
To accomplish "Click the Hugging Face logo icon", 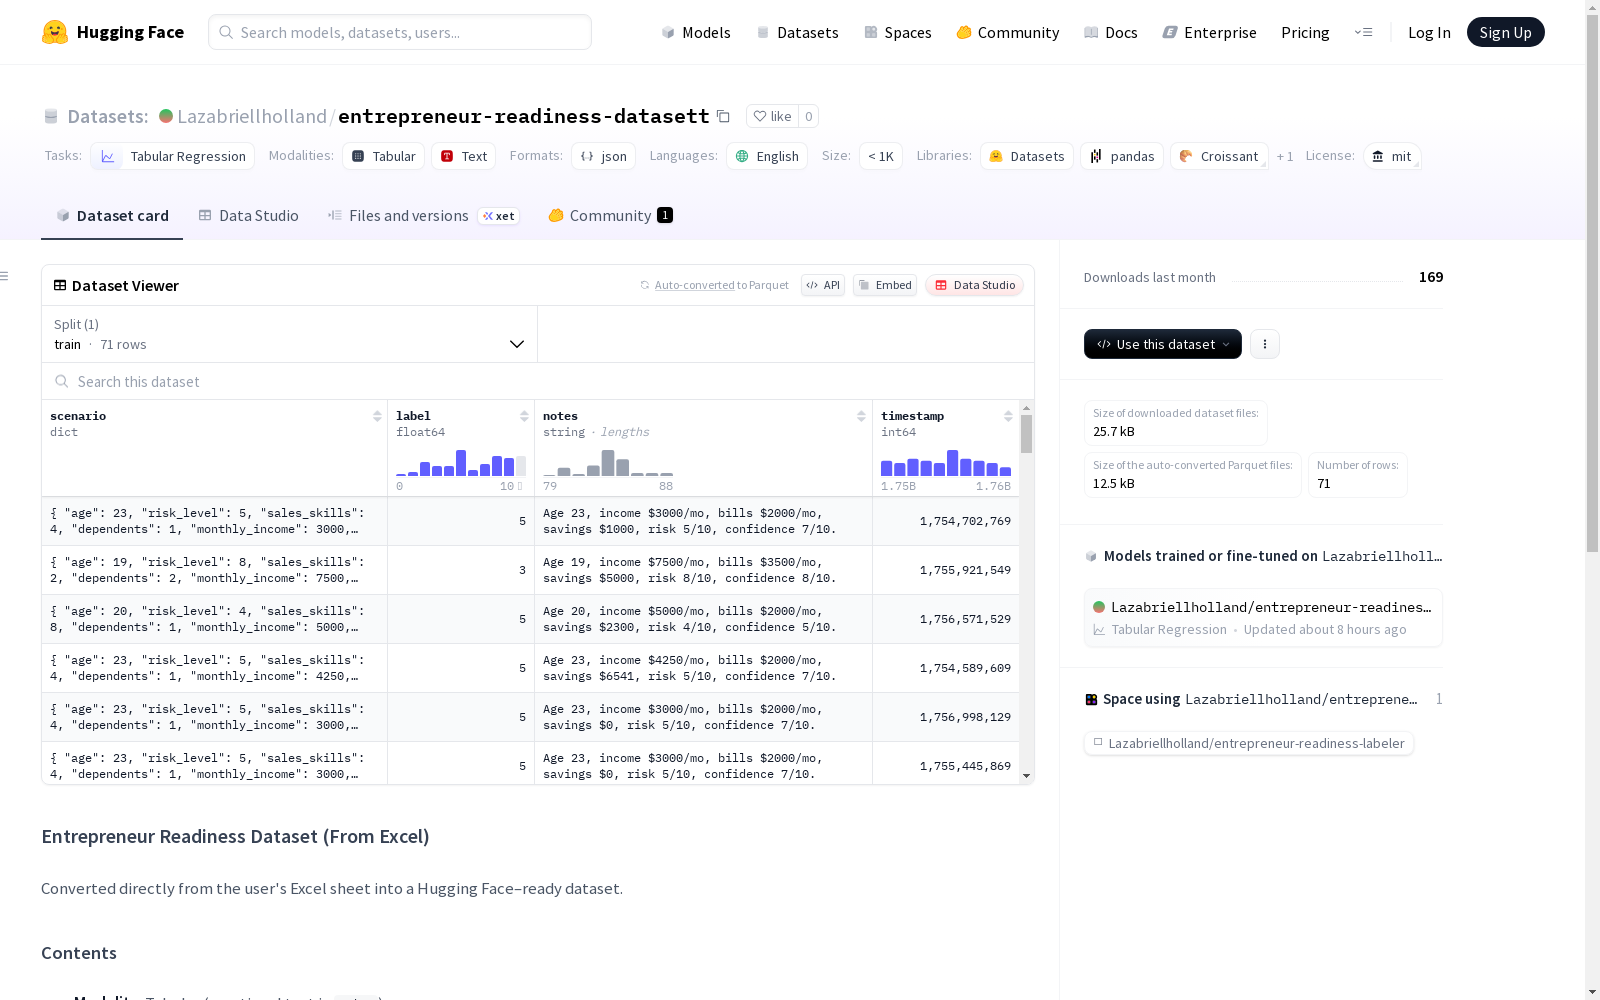I will 55,32.
